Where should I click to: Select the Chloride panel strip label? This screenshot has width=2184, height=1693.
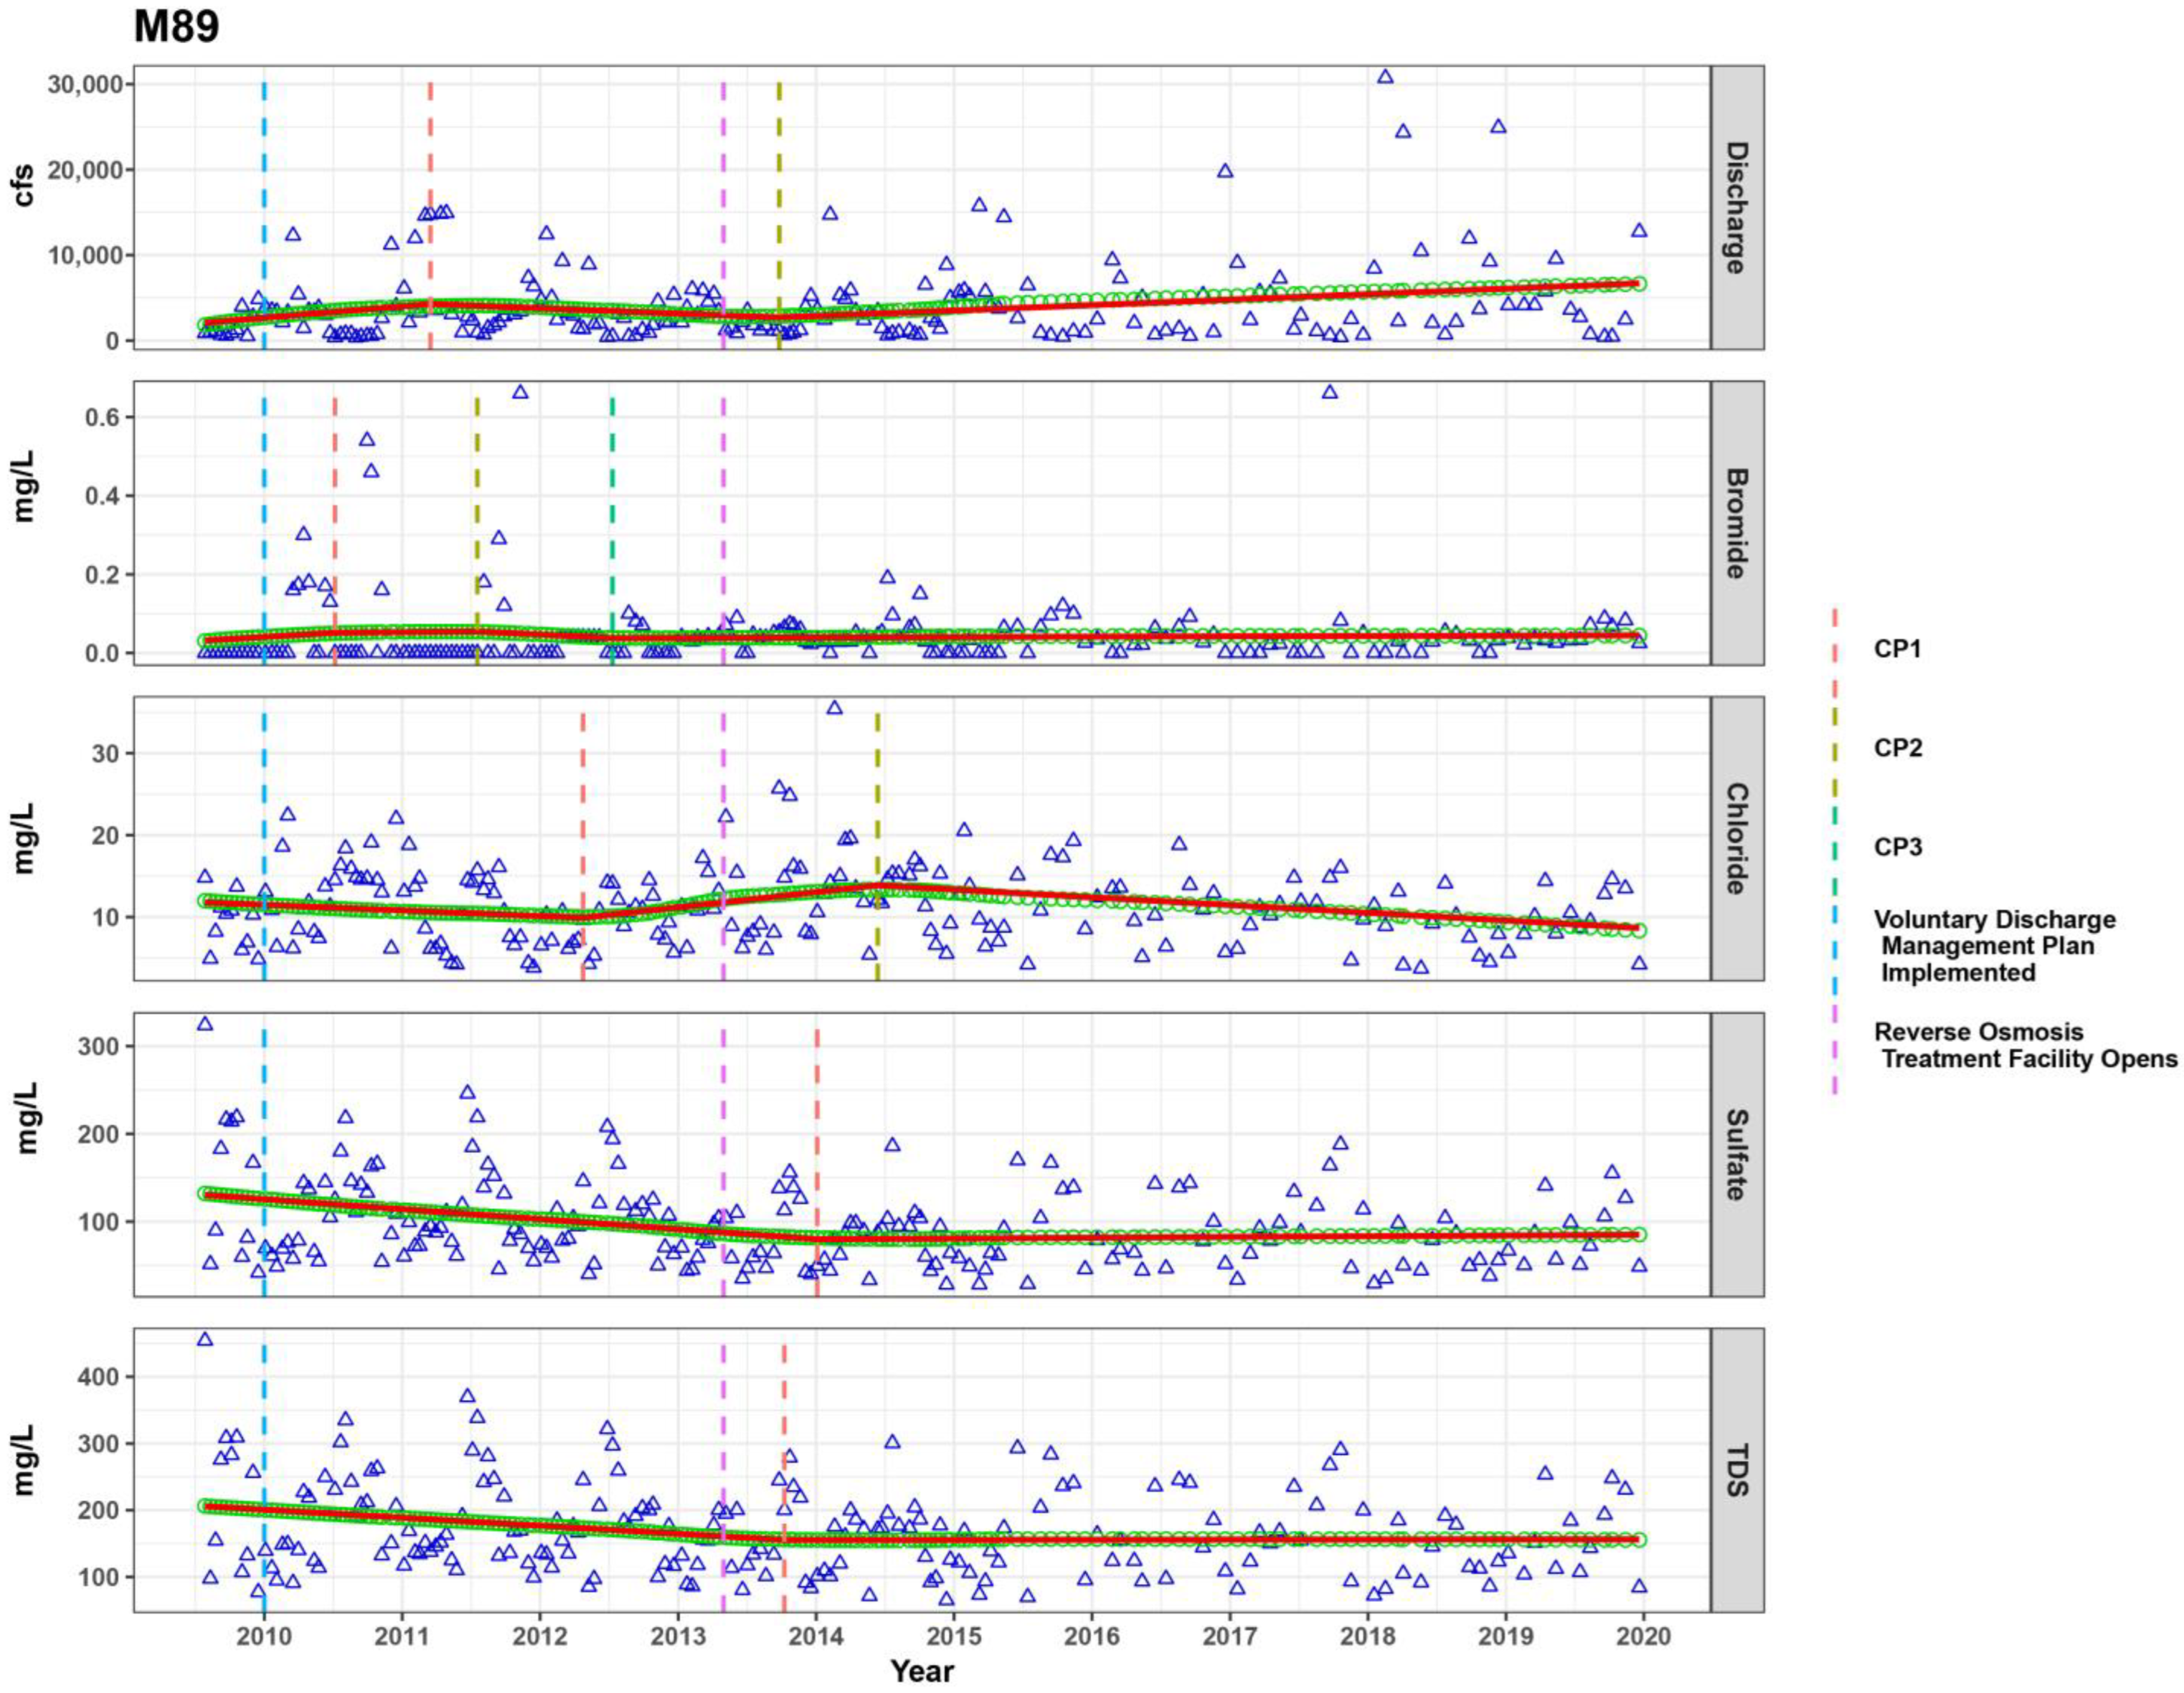click(1737, 838)
